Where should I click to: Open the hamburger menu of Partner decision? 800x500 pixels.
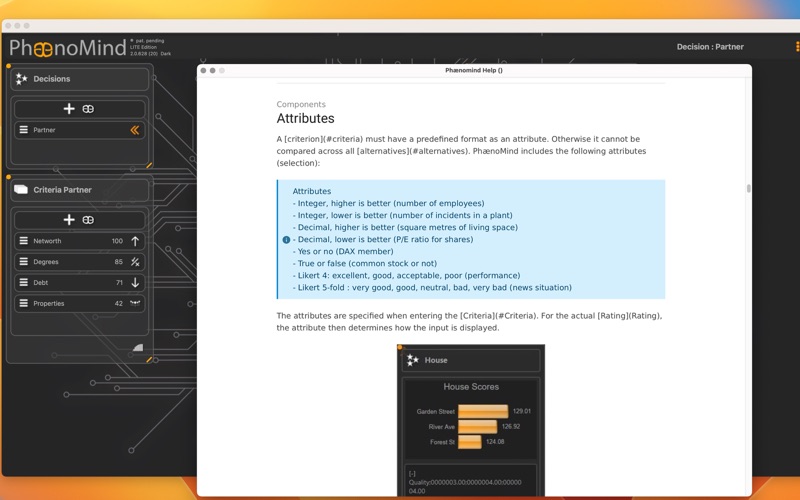point(23,130)
